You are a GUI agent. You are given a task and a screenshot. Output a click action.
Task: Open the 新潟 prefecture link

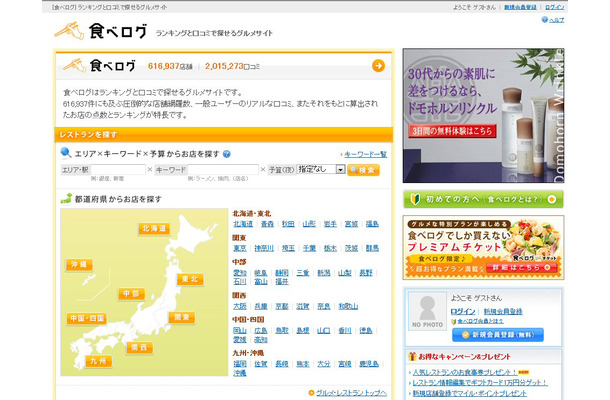click(324, 273)
